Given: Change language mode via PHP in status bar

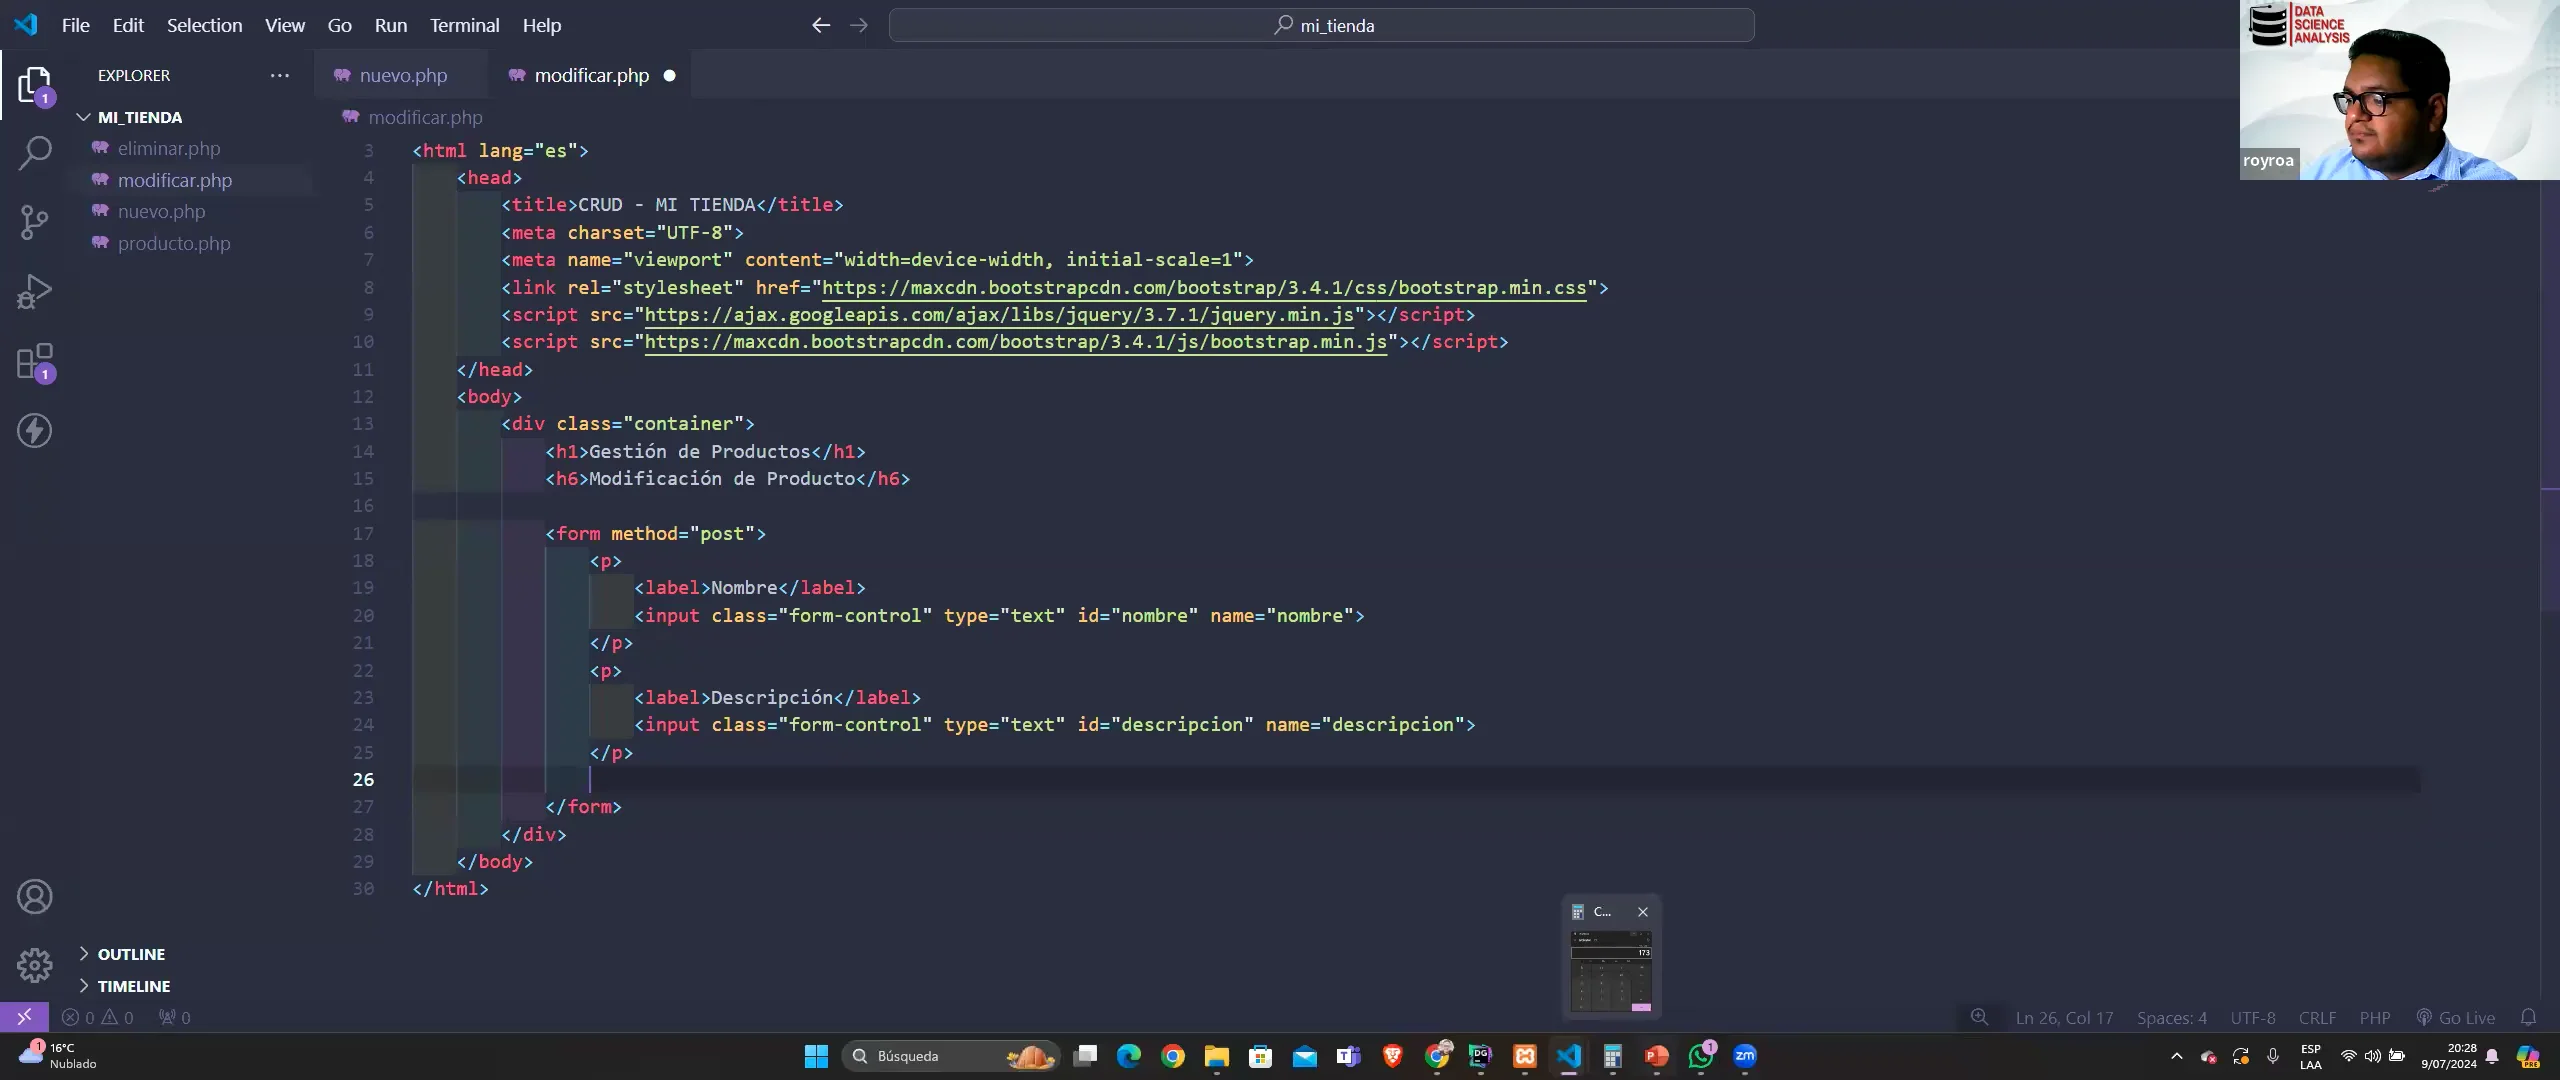Looking at the screenshot, I should (x=2375, y=1017).
